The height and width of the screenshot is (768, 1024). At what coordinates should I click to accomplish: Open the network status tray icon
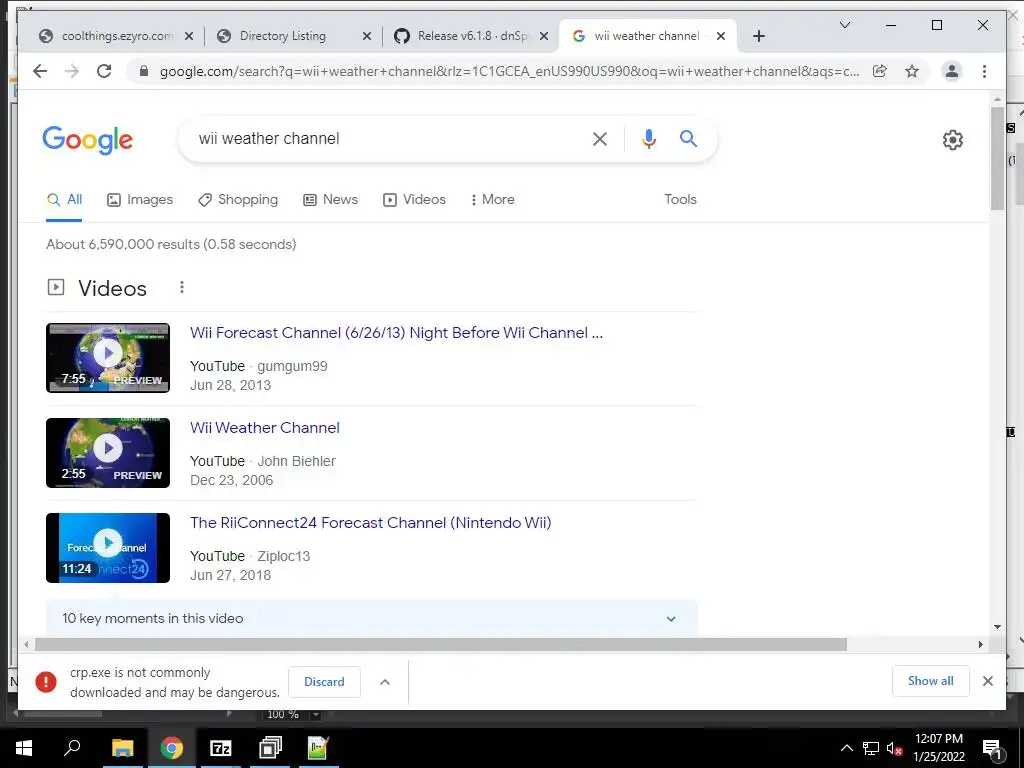(871, 748)
